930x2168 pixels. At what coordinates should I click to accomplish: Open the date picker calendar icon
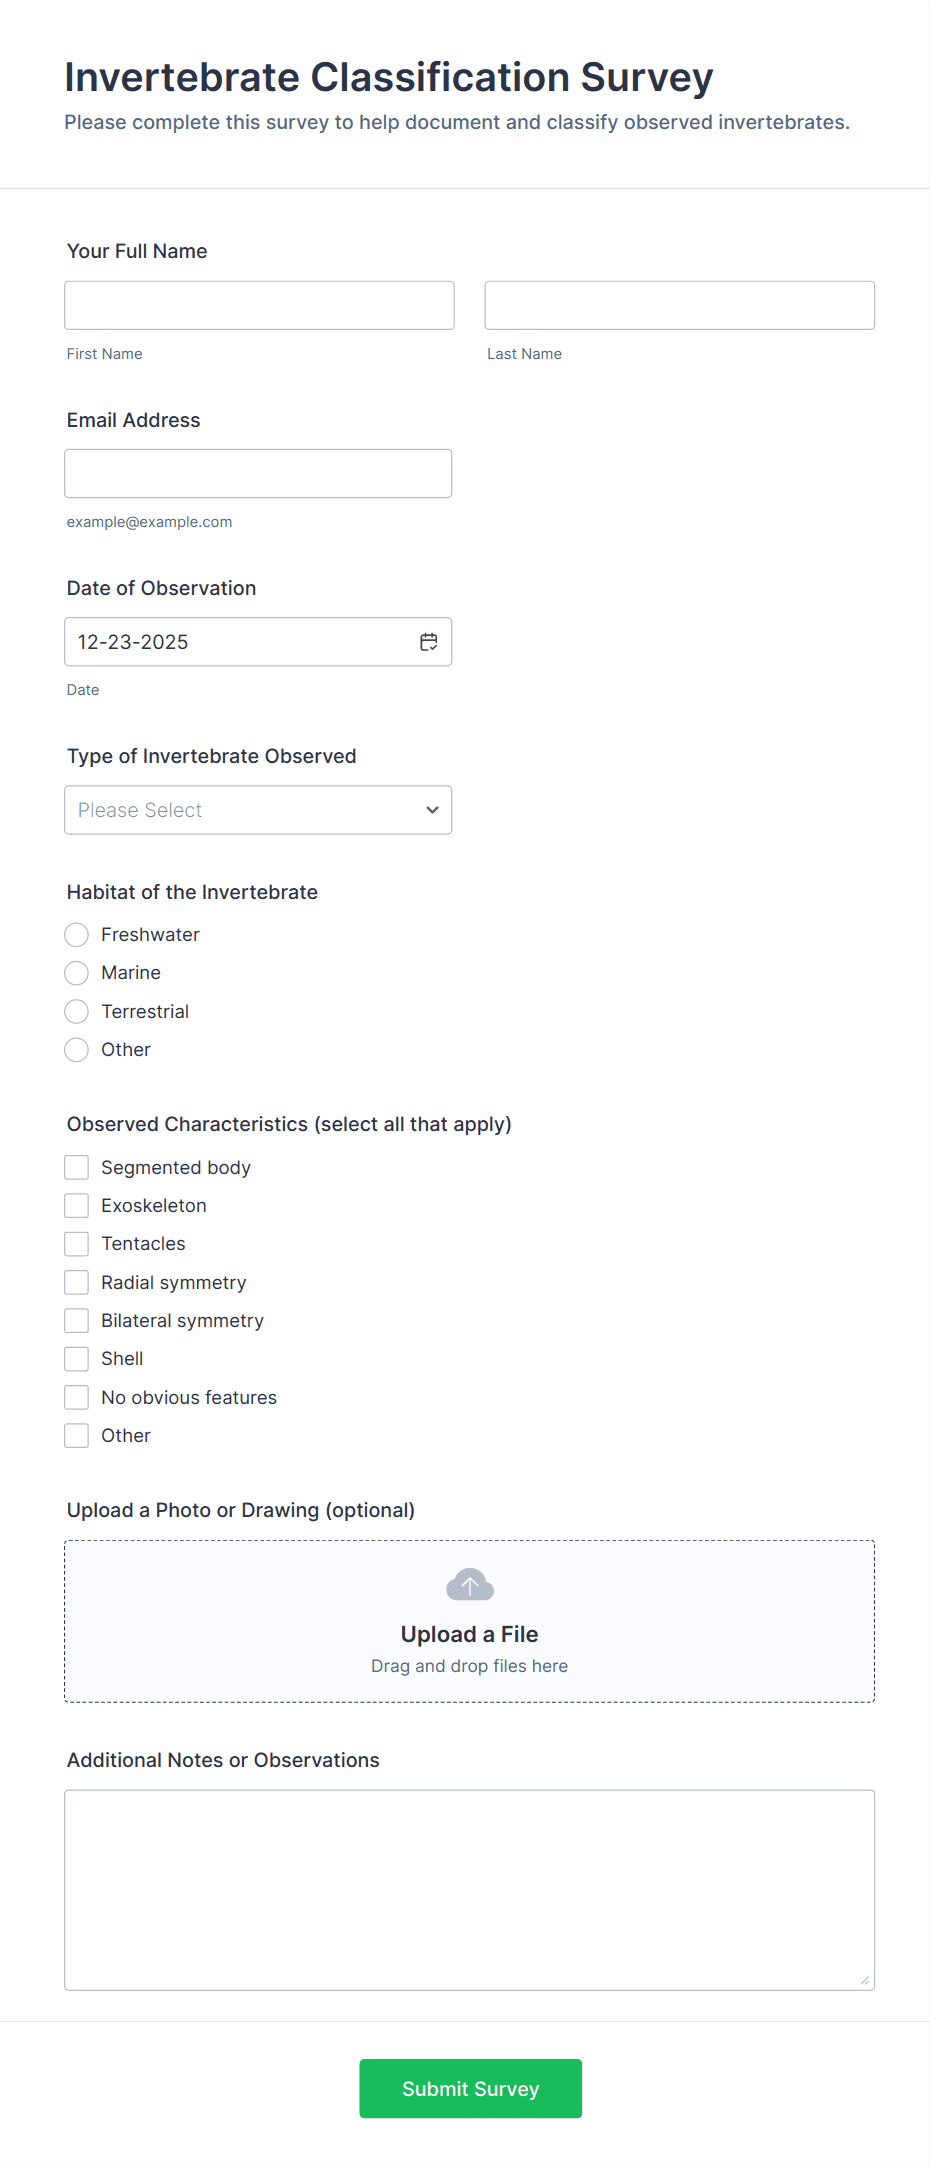tap(428, 641)
